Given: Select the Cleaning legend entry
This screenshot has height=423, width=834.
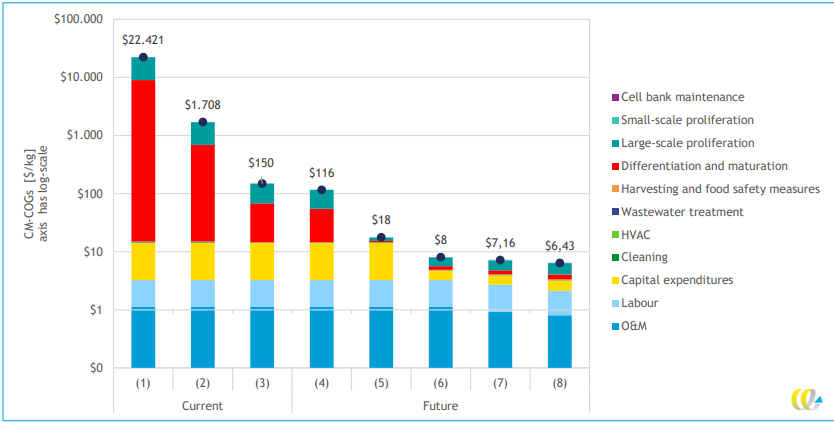Looking at the screenshot, I should [x=644, y=257].
